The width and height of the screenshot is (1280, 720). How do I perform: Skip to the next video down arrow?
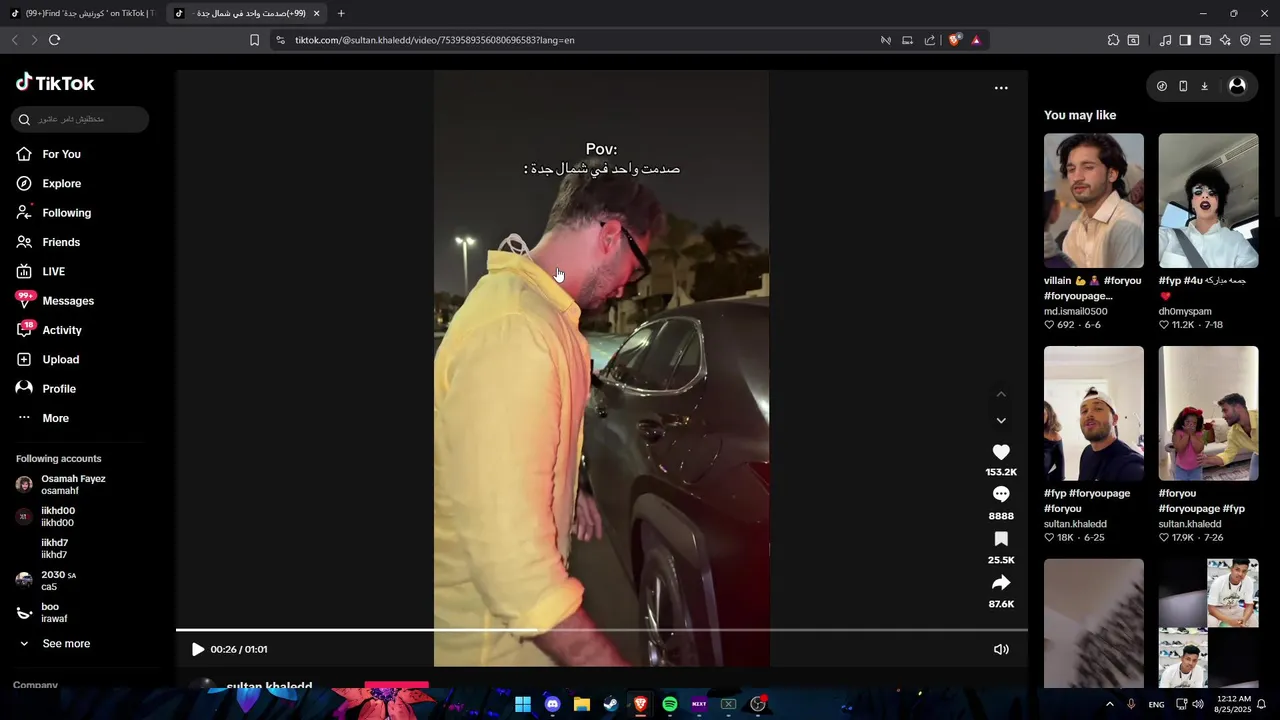pos(1001,420)
